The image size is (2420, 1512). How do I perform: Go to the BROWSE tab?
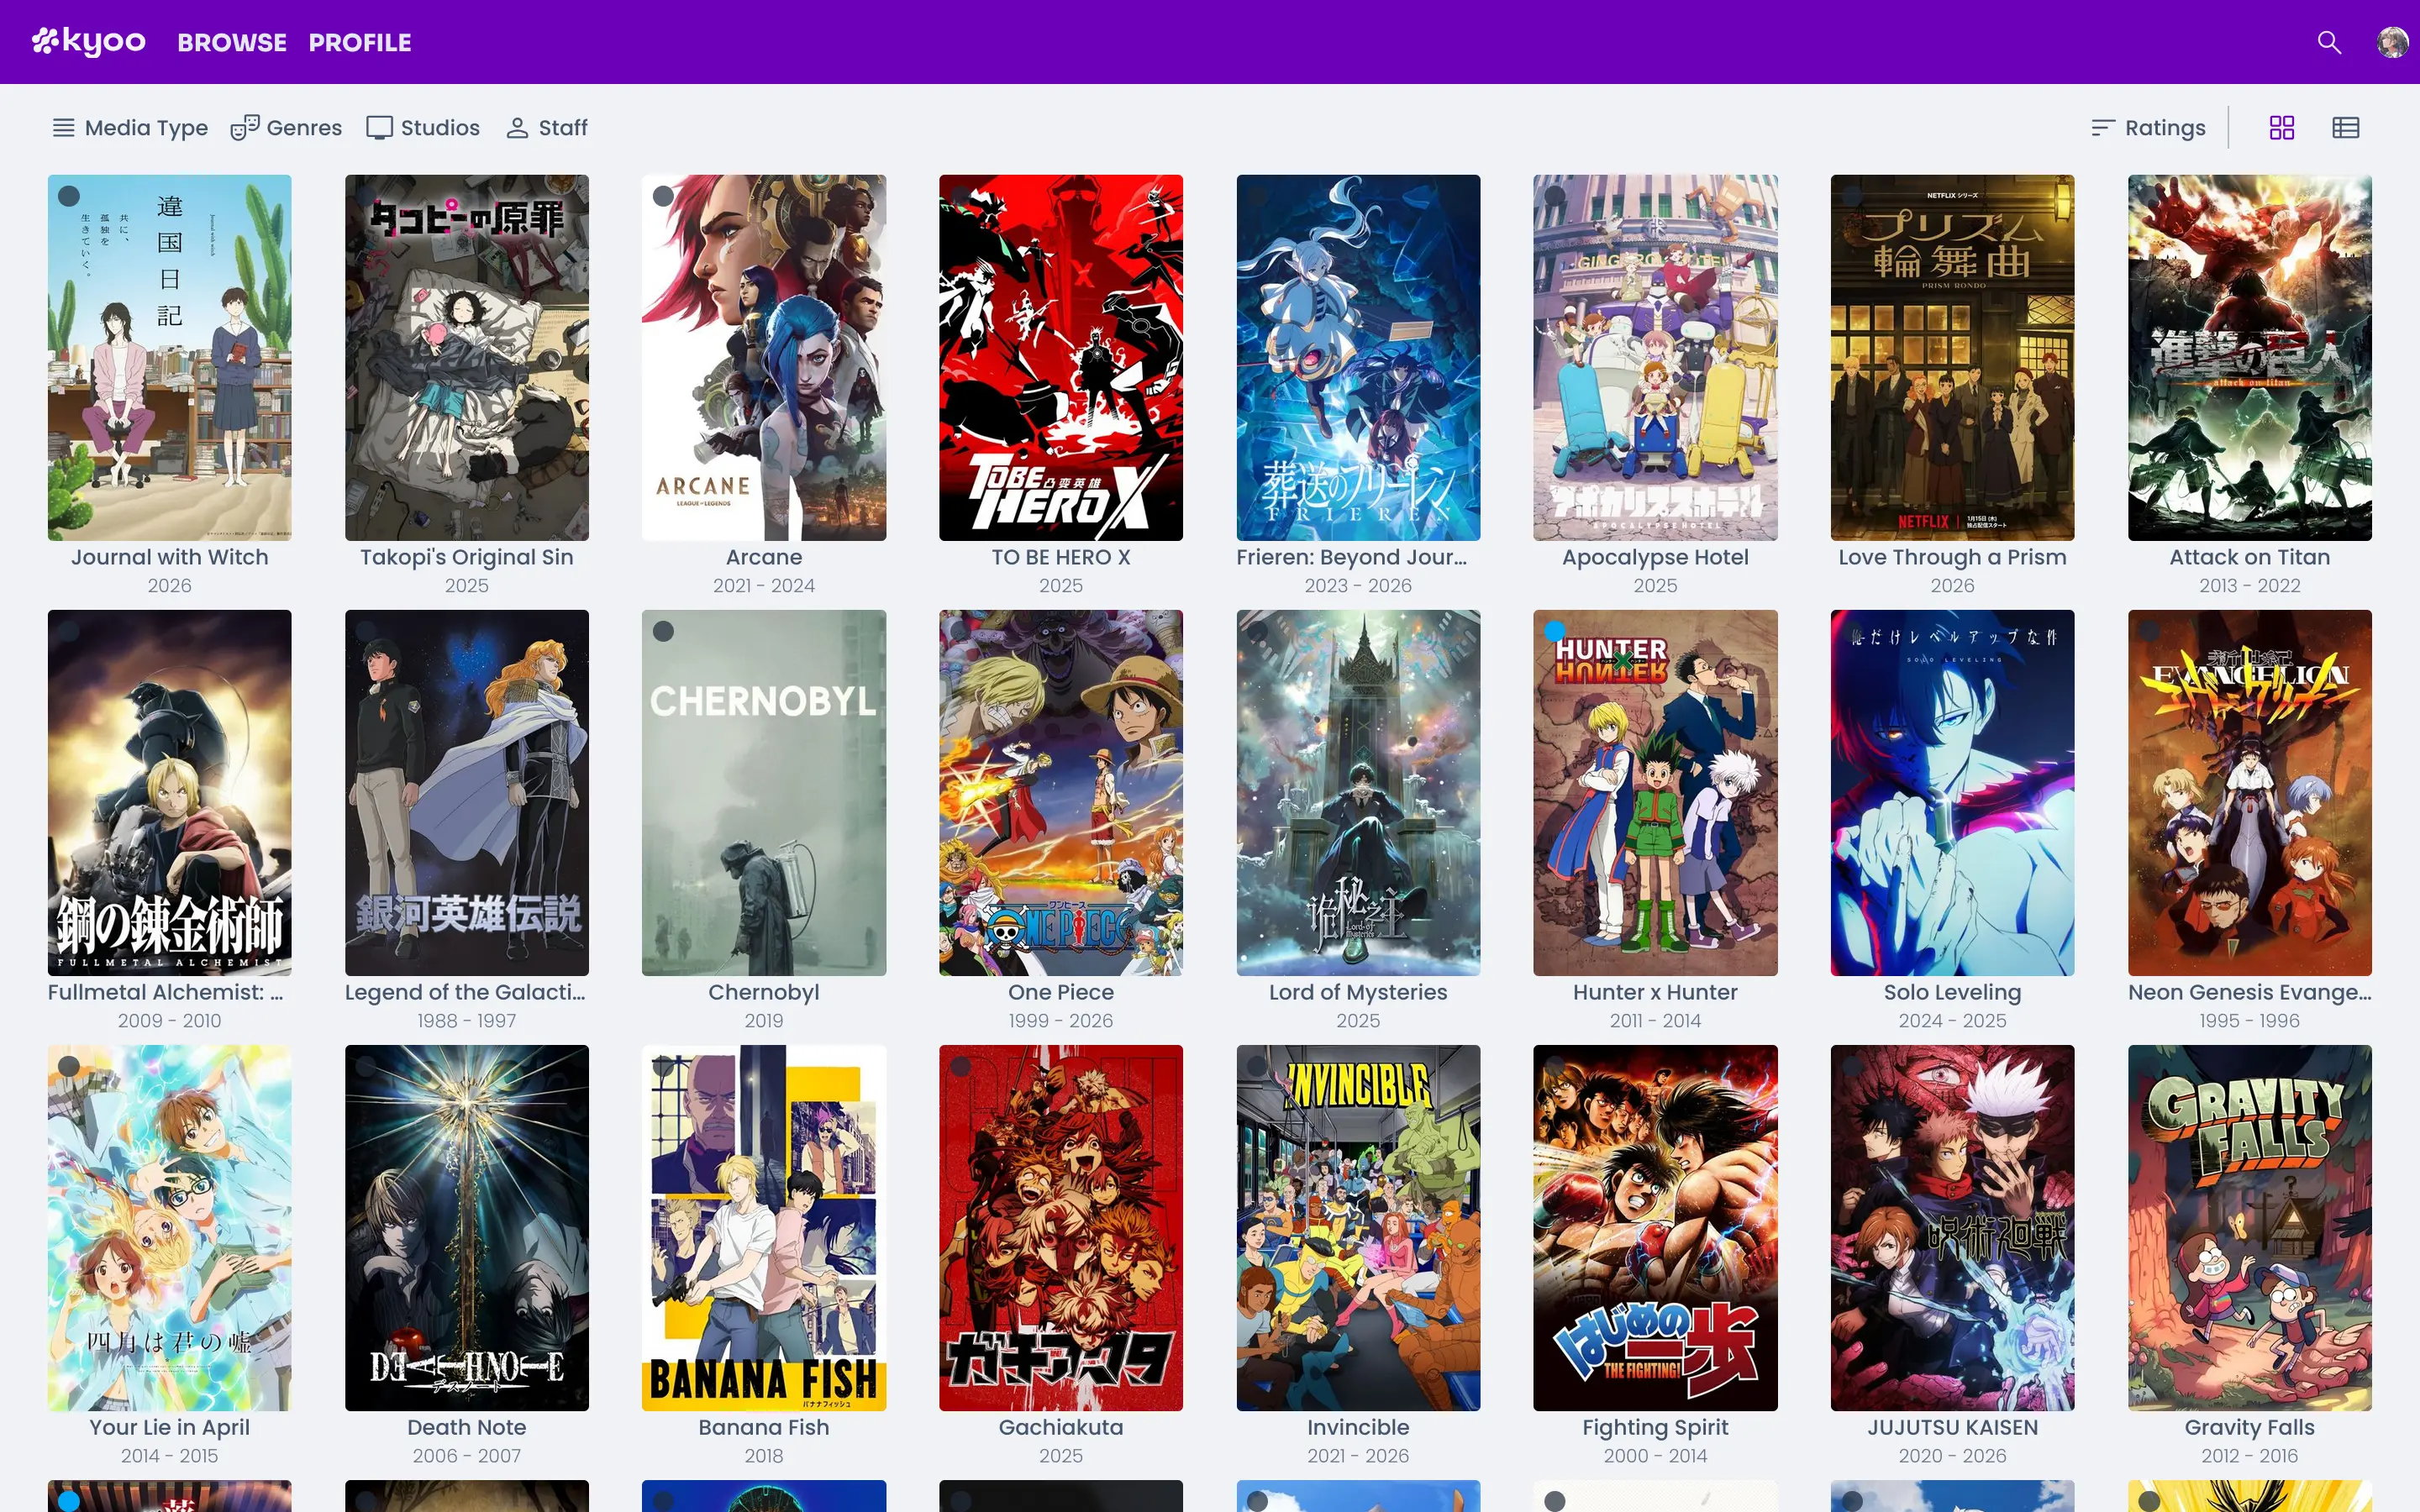[232, 42]
